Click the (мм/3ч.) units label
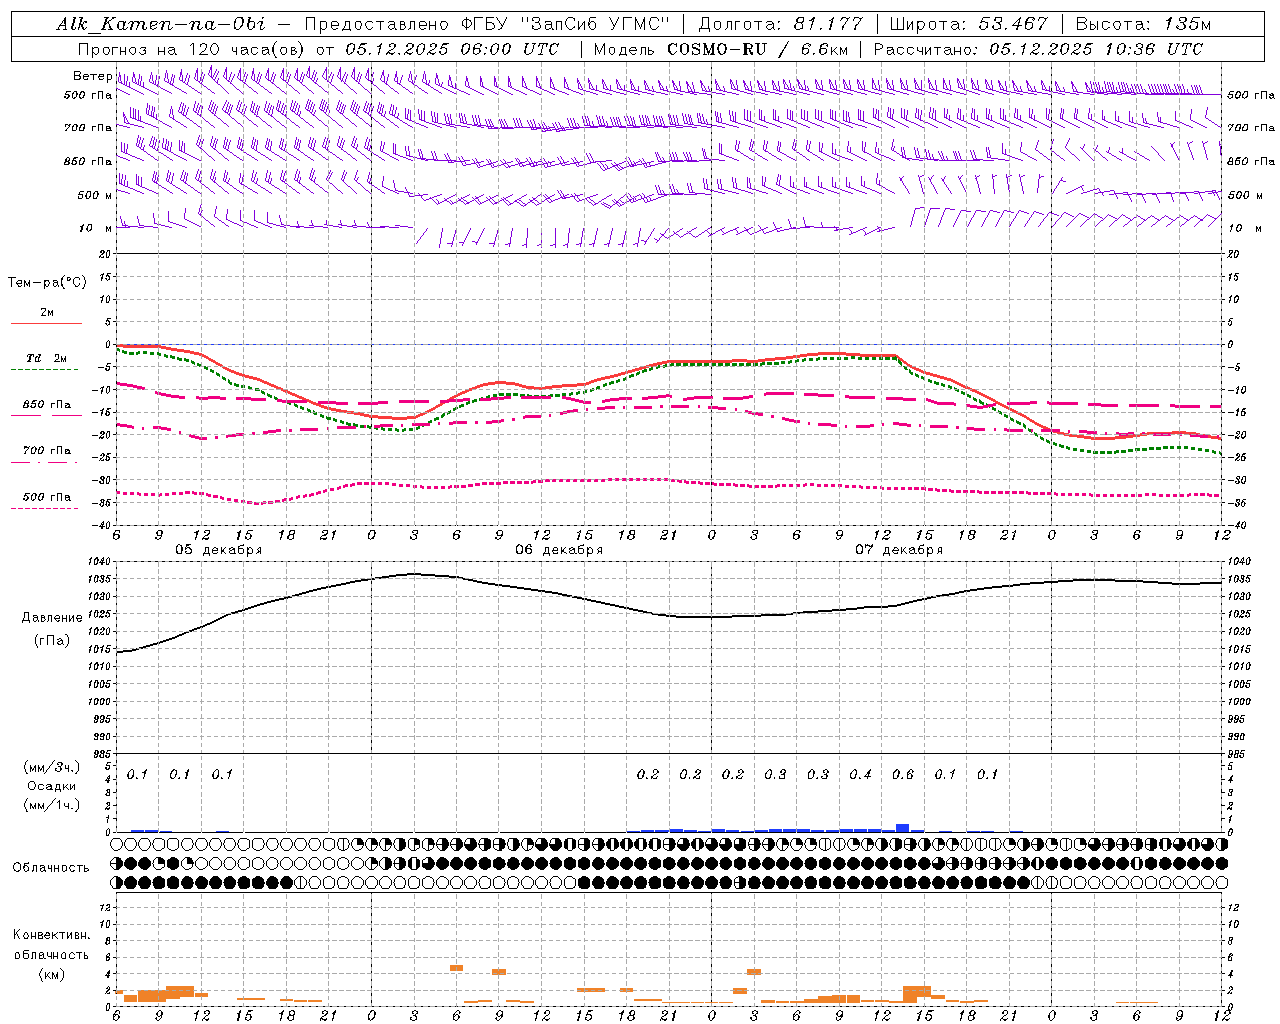The width and height of the screenshot is (1280, 1024). click(51, 767)
